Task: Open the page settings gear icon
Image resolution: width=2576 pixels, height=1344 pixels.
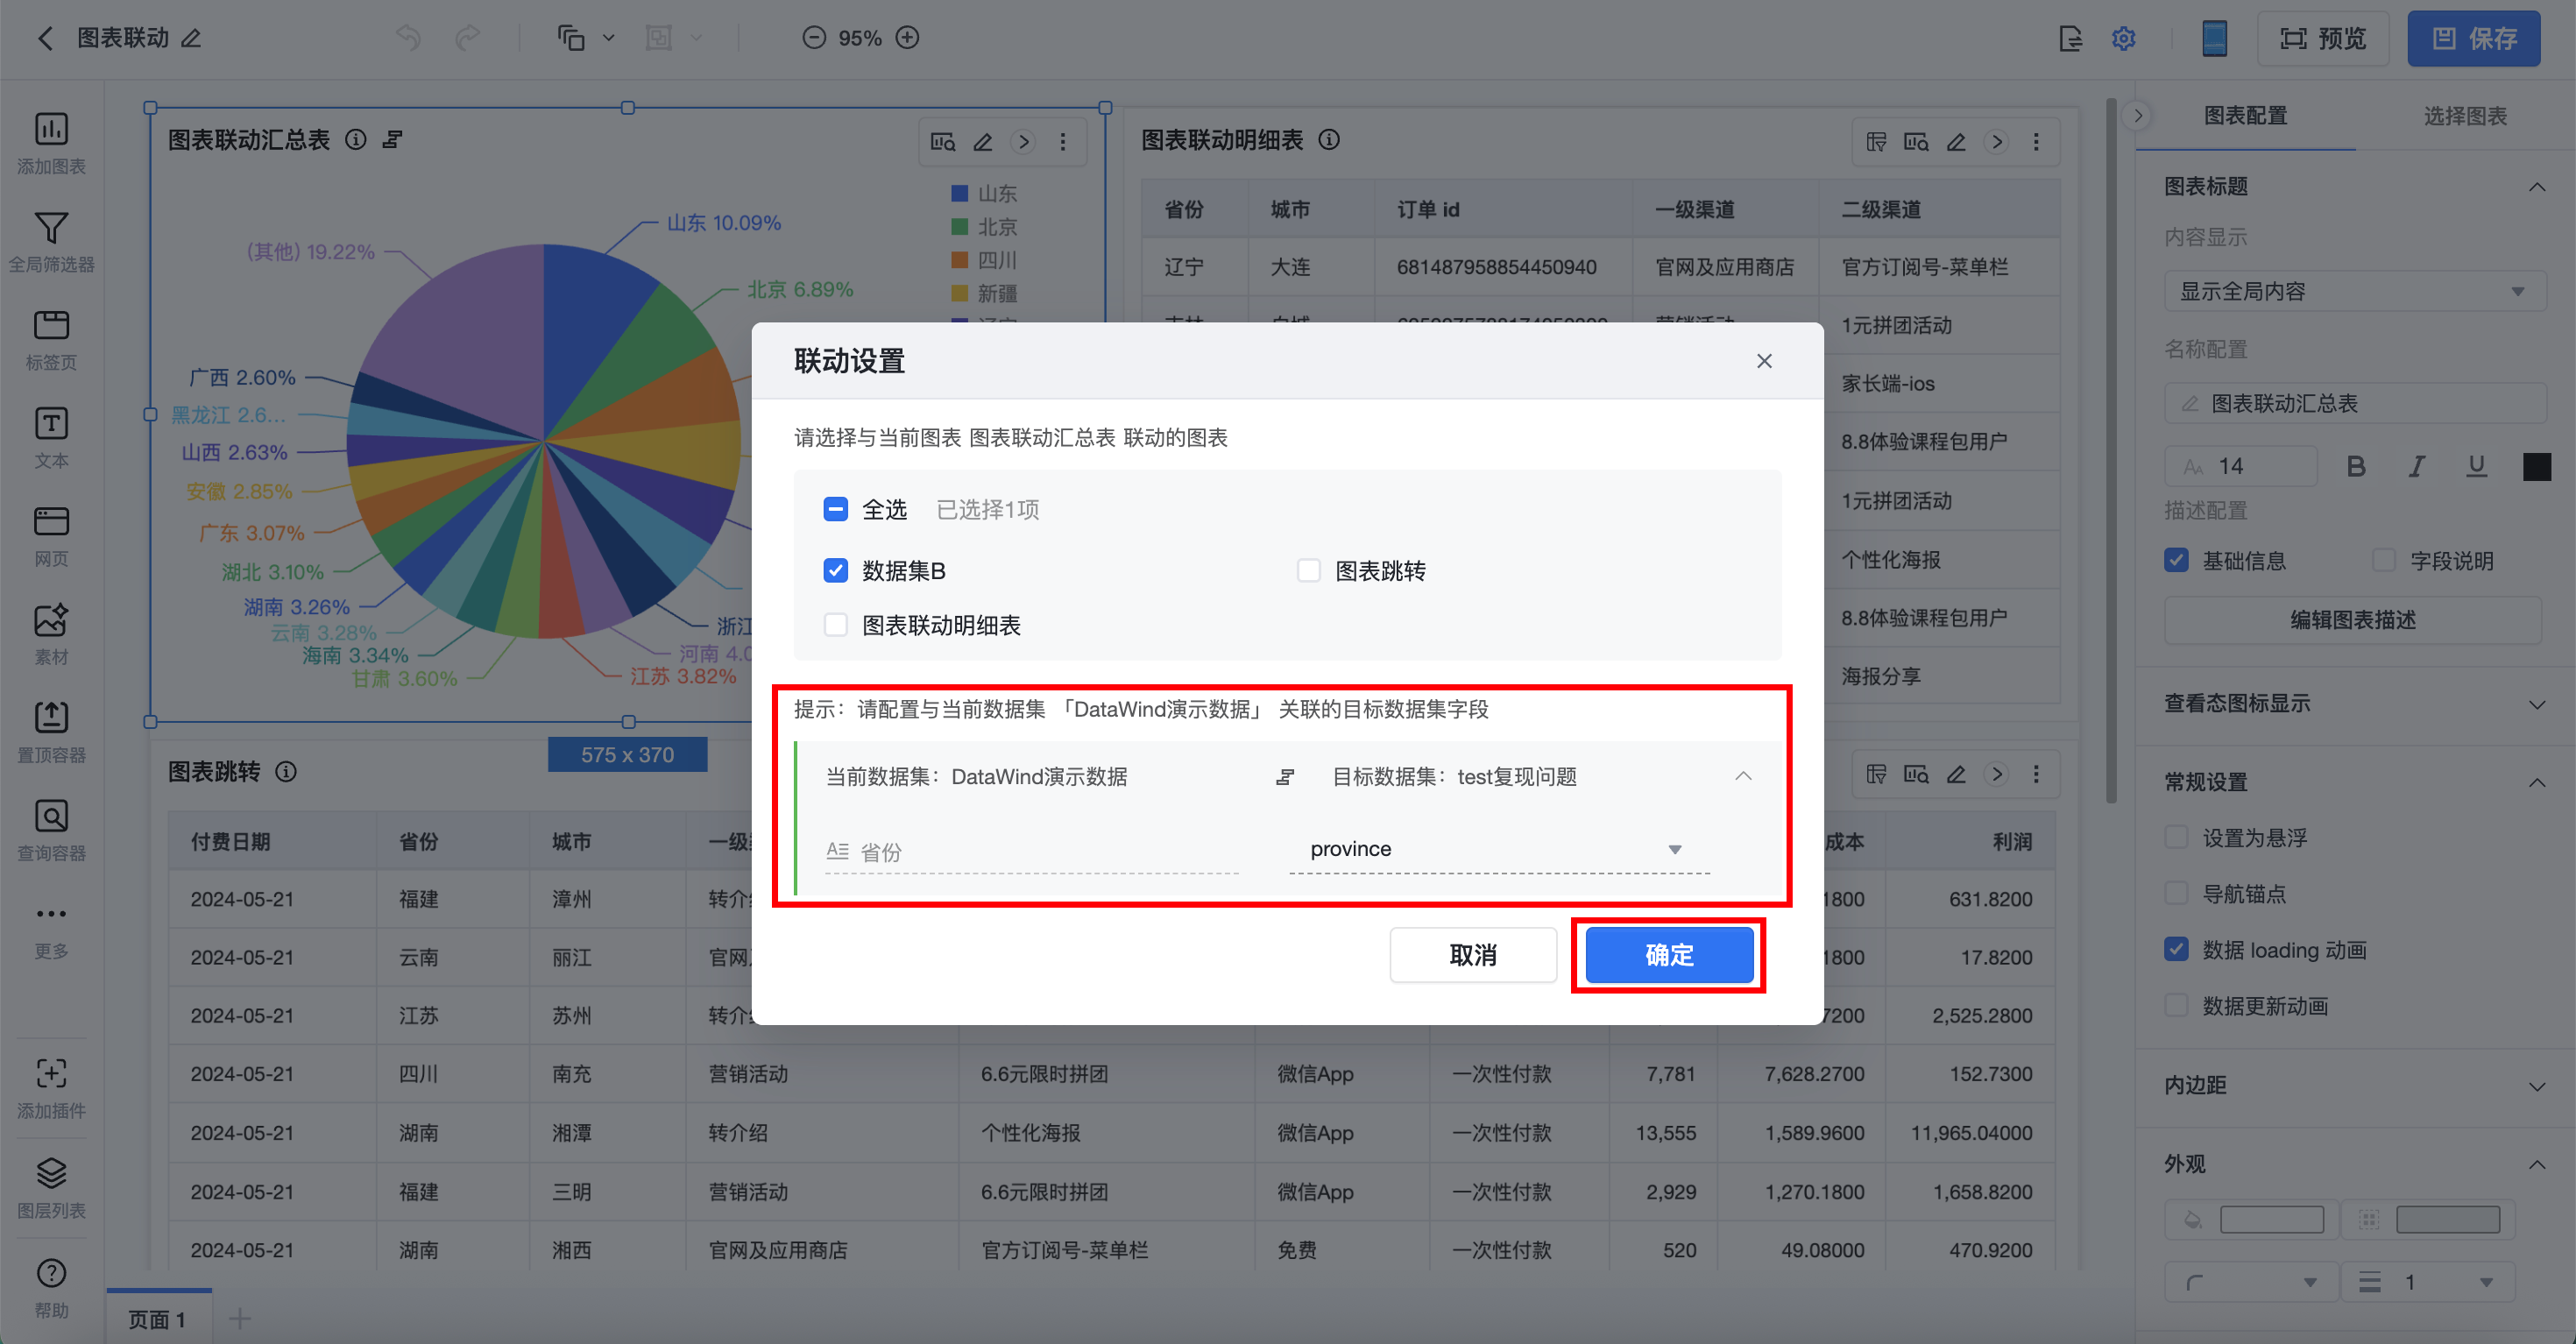Action: coord(2123,38)
